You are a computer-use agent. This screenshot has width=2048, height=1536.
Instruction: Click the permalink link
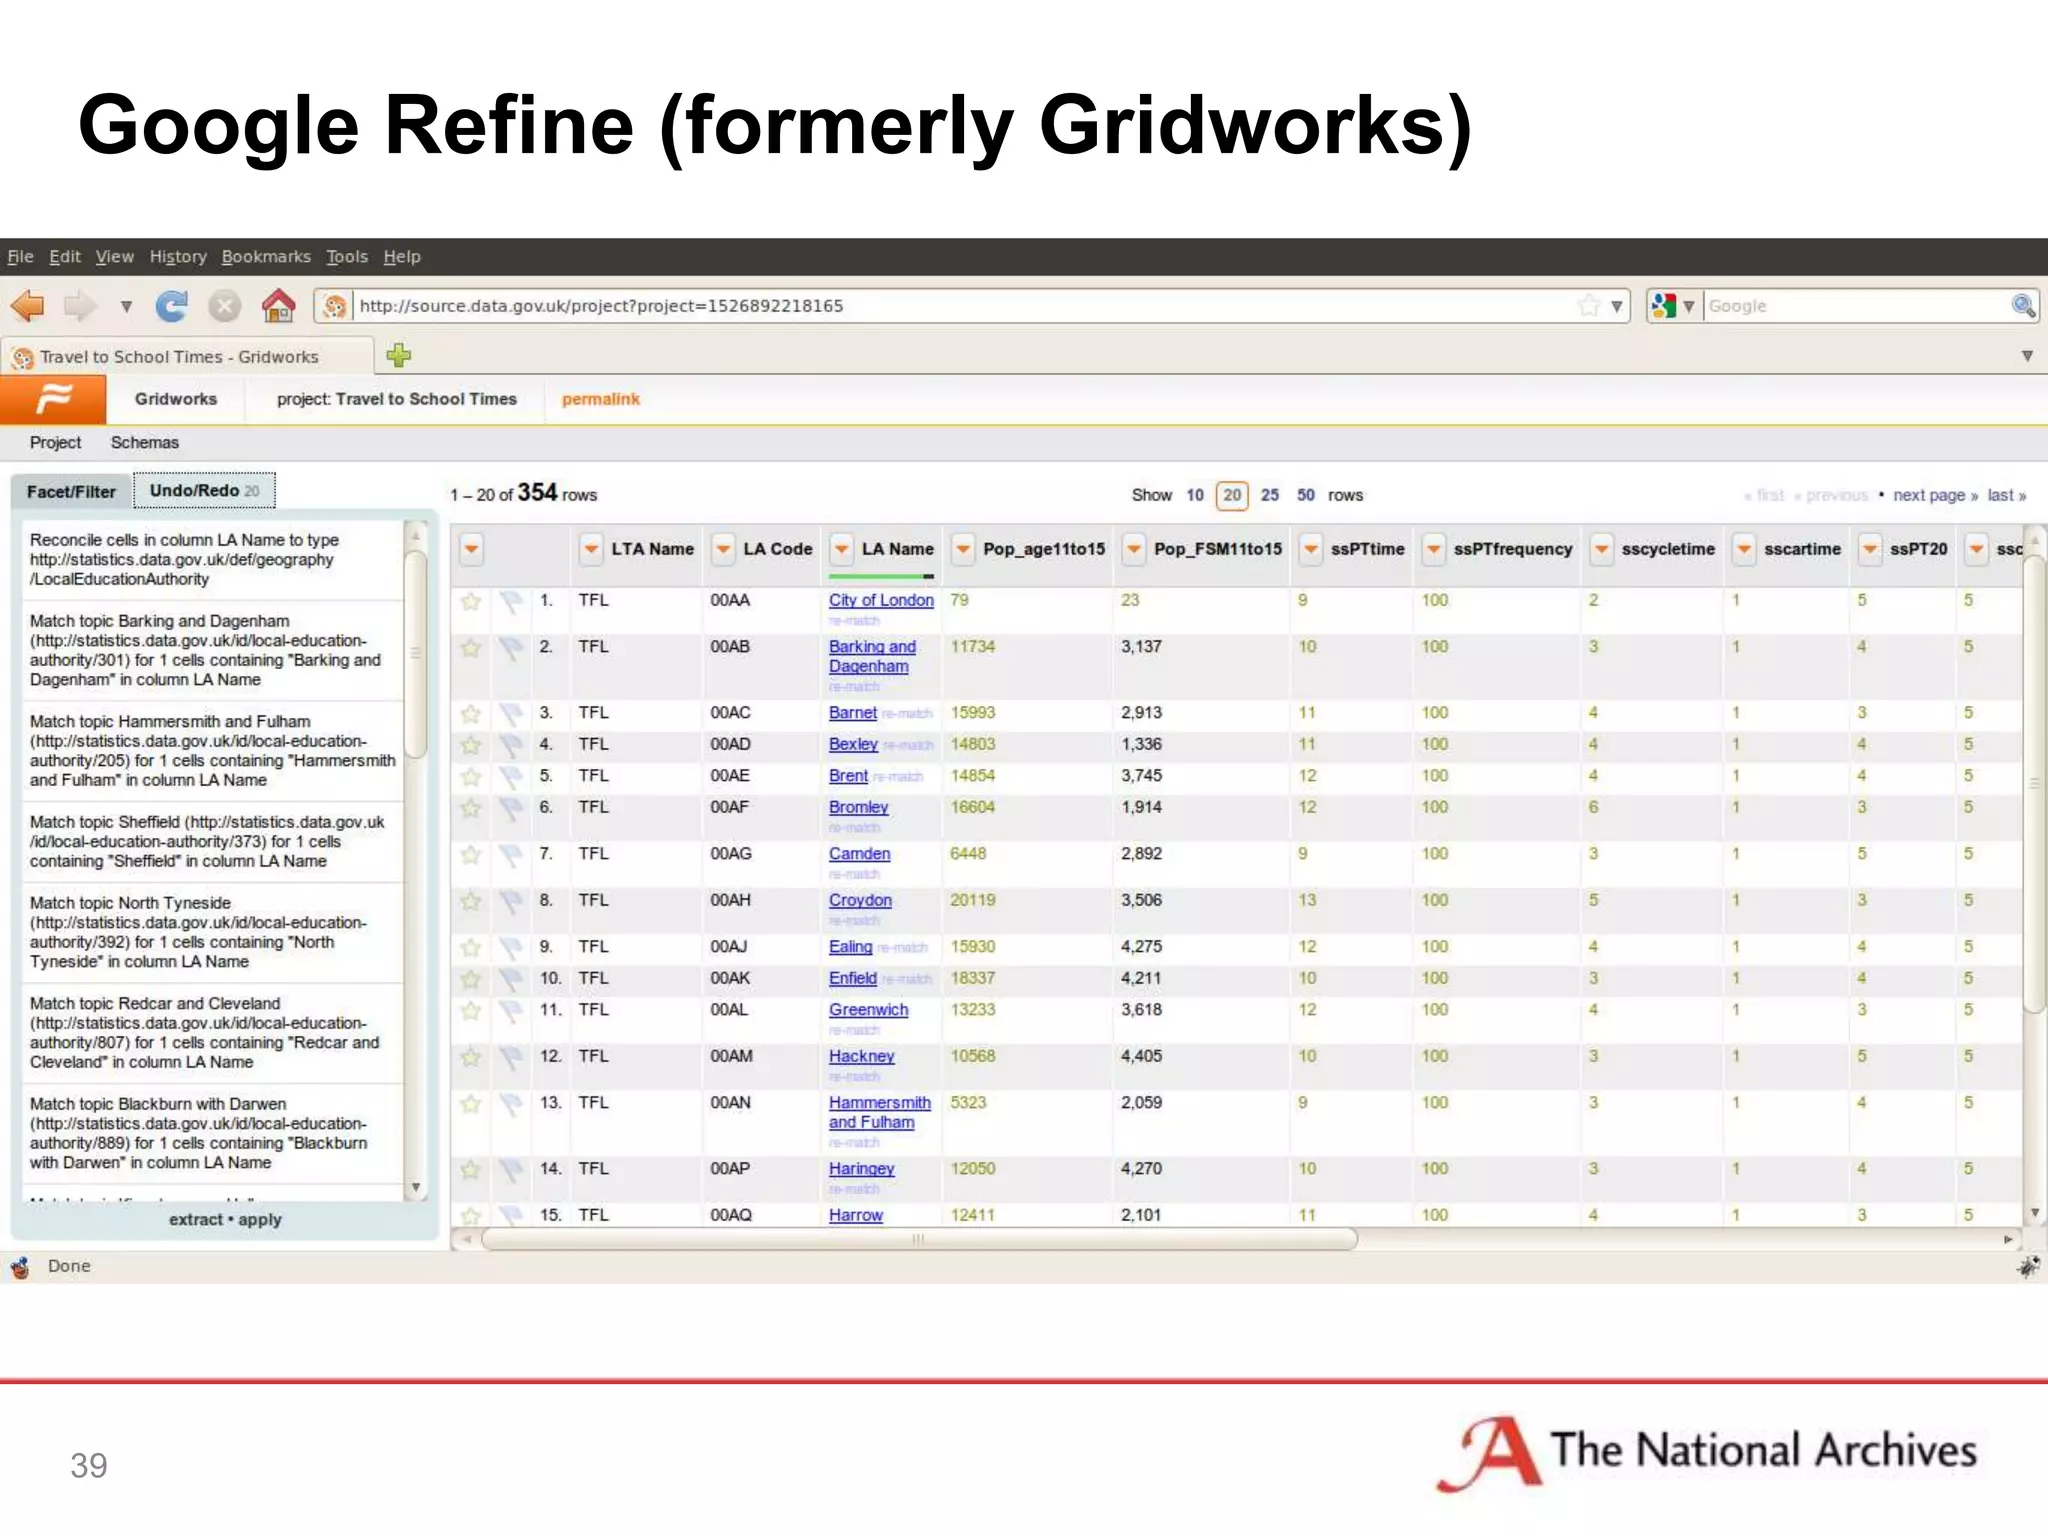(600, 399)
